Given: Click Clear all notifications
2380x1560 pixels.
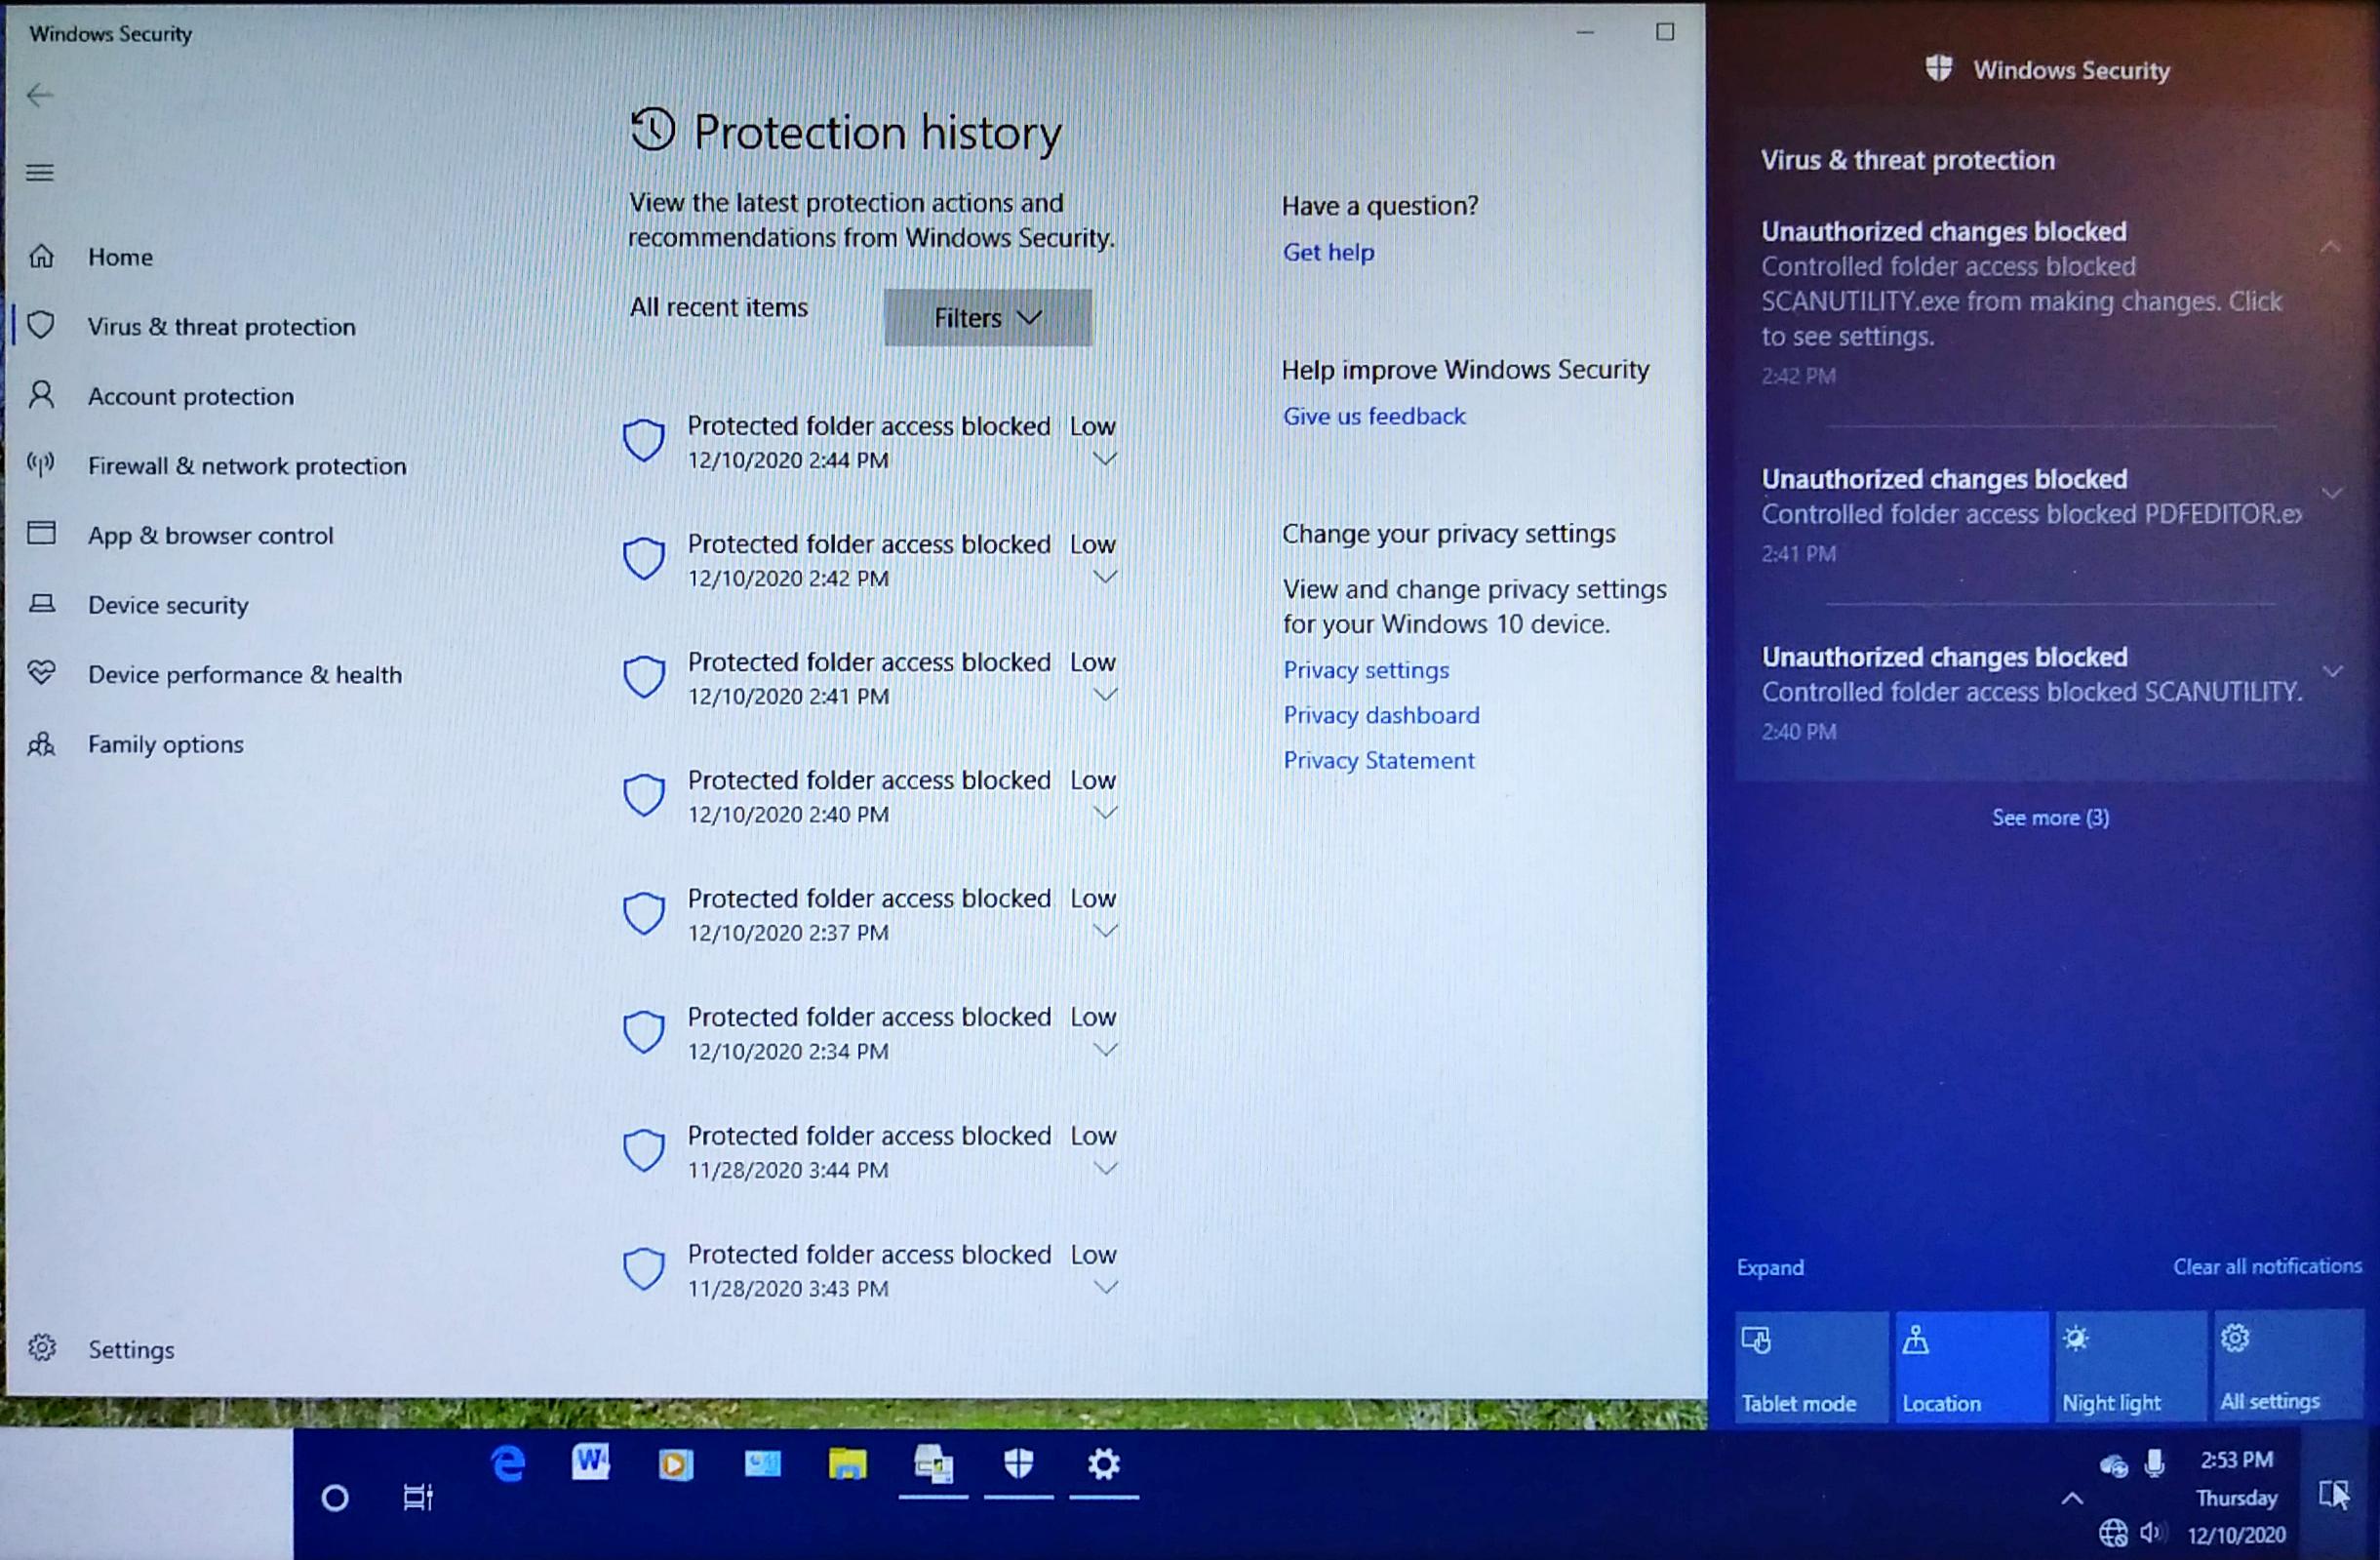Looking at the screenshot, I should coord(2266,1266).
